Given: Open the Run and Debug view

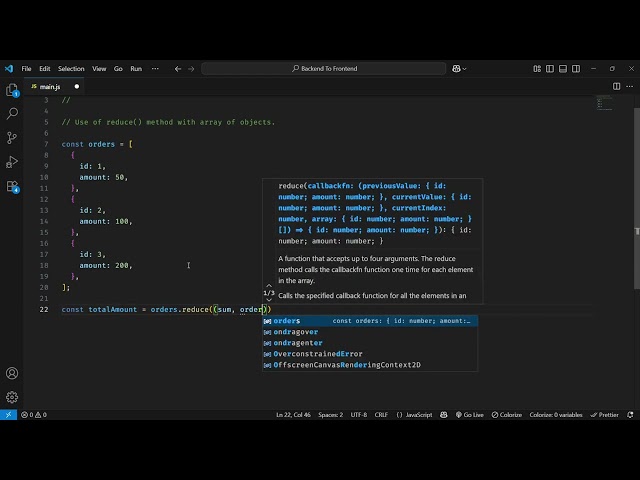Looking at the screenshot, I should tap(12, 162).
